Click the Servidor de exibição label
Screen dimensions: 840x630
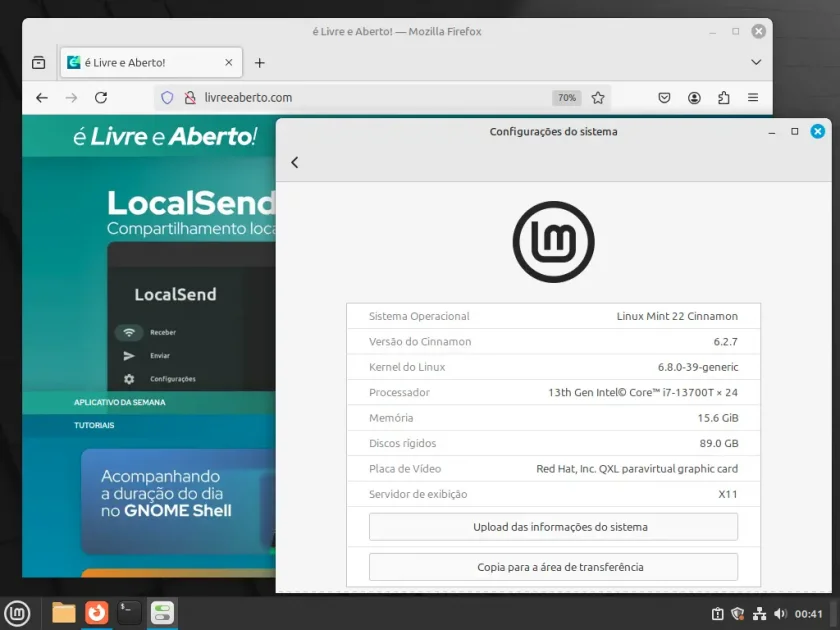click(418, 494)
